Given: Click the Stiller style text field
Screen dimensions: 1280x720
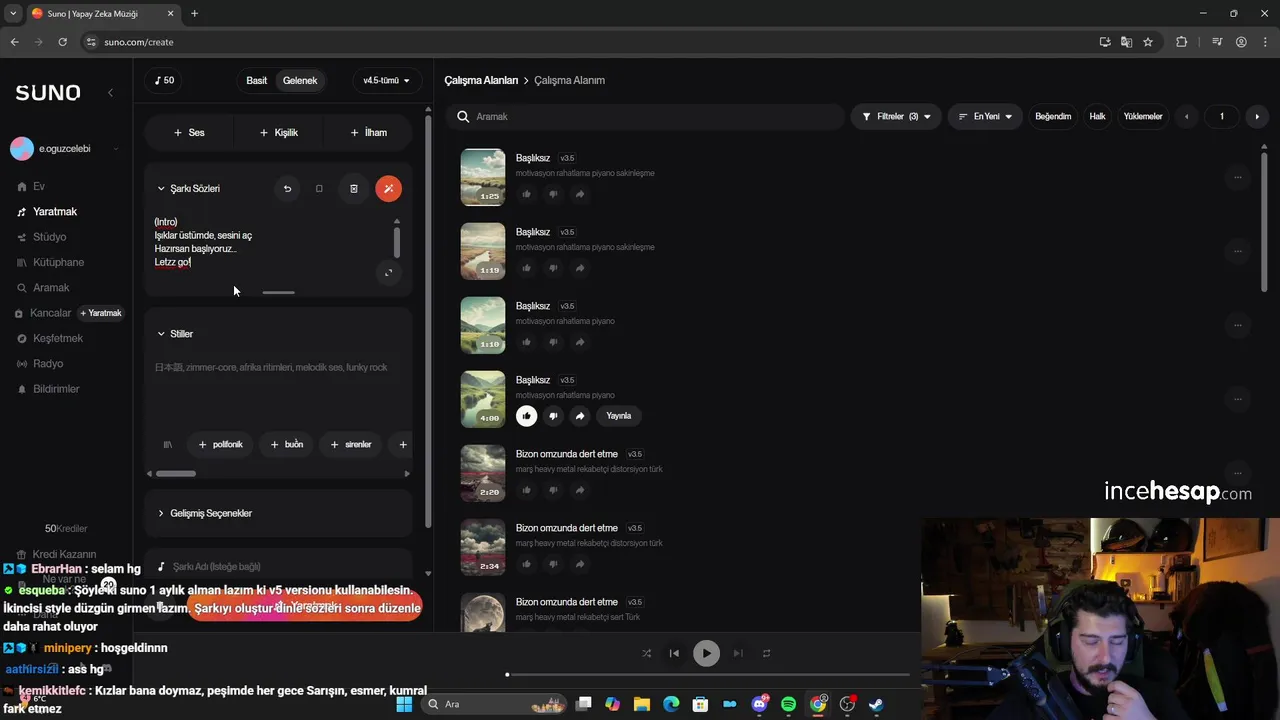Looking at the screenshot, I should point(278,390).
